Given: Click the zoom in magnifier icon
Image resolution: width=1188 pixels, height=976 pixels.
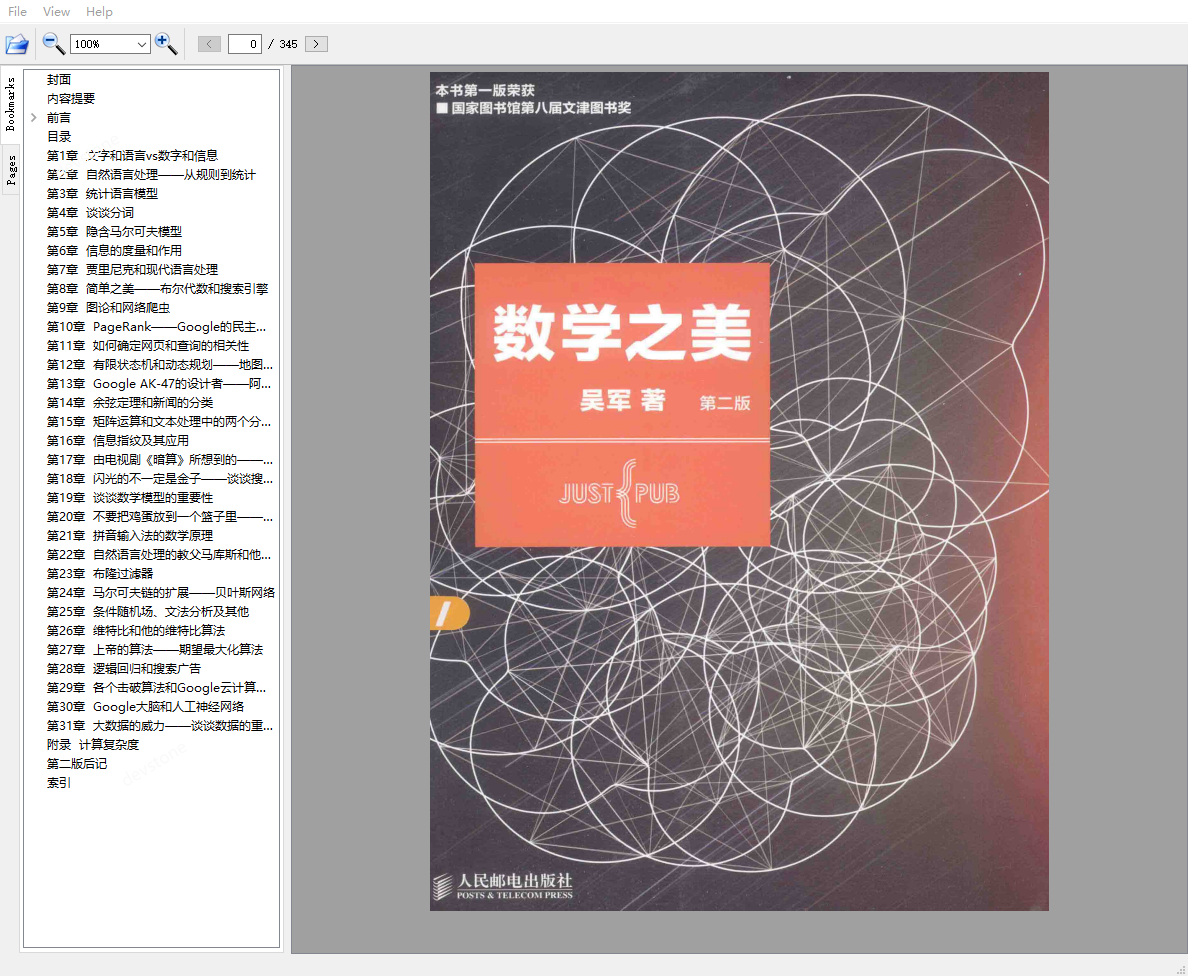Looking at the screenshot, I should click(166, 44).
